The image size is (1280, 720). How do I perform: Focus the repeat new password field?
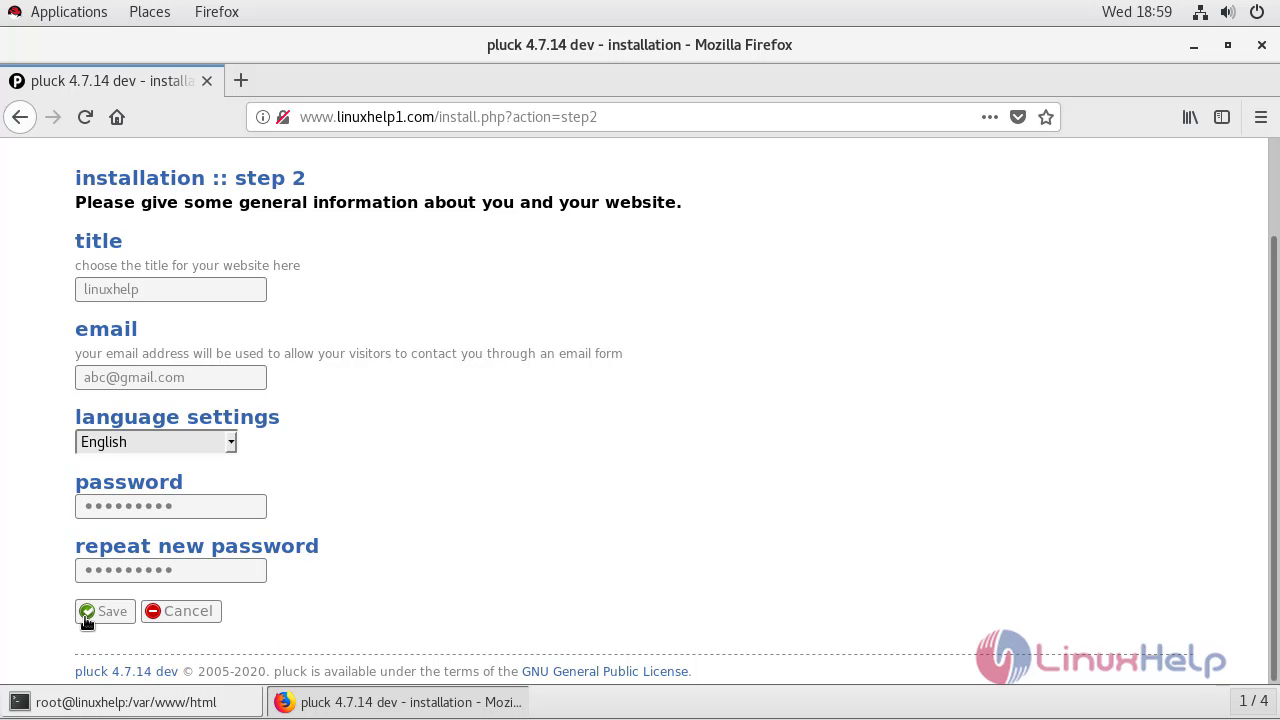tap(171, 570)
